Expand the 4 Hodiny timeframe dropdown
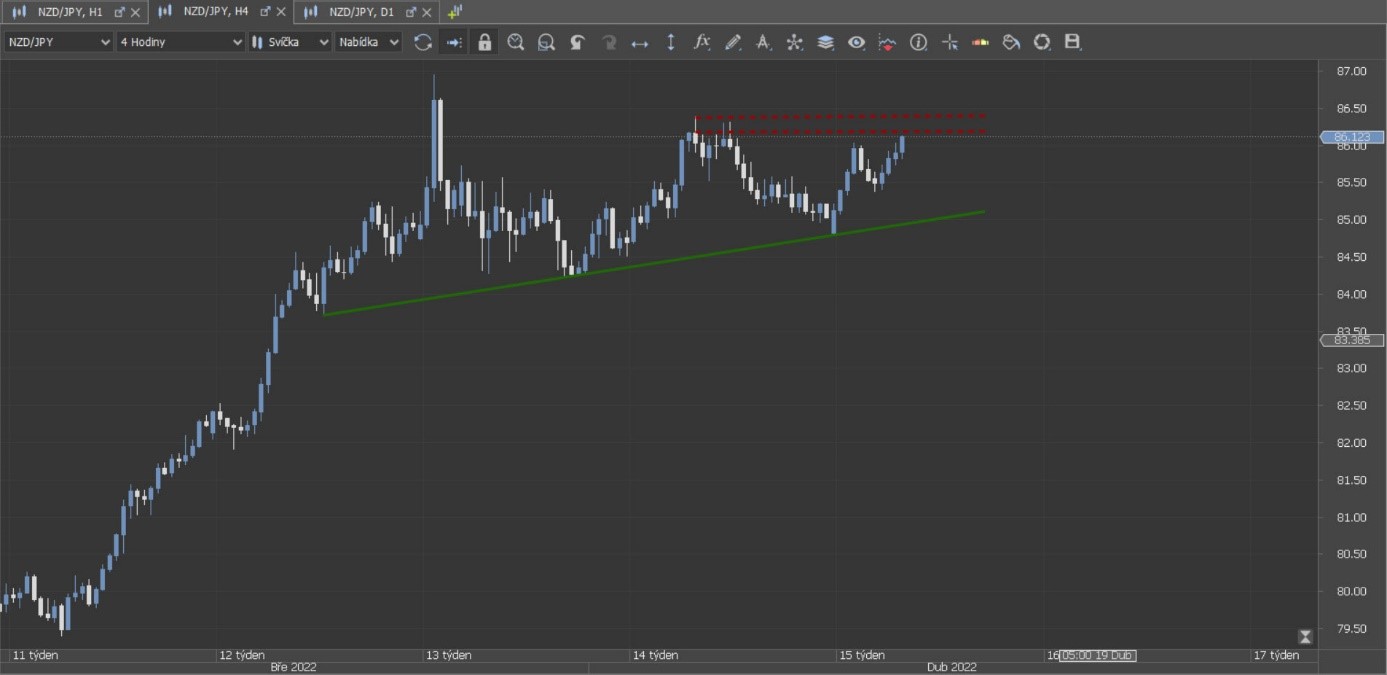This screenshot has width=1387, height=675. (x=180, y=42)
